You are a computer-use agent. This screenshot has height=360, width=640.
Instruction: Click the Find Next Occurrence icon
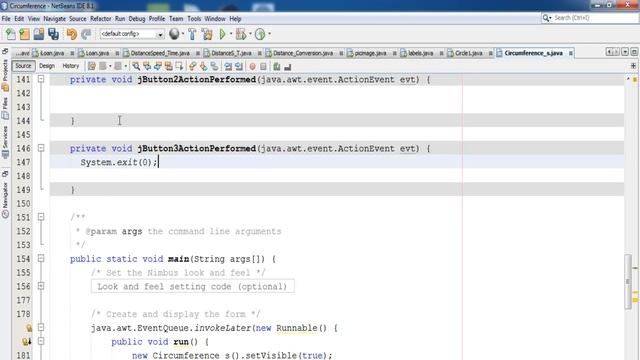[x=158, y=66]
